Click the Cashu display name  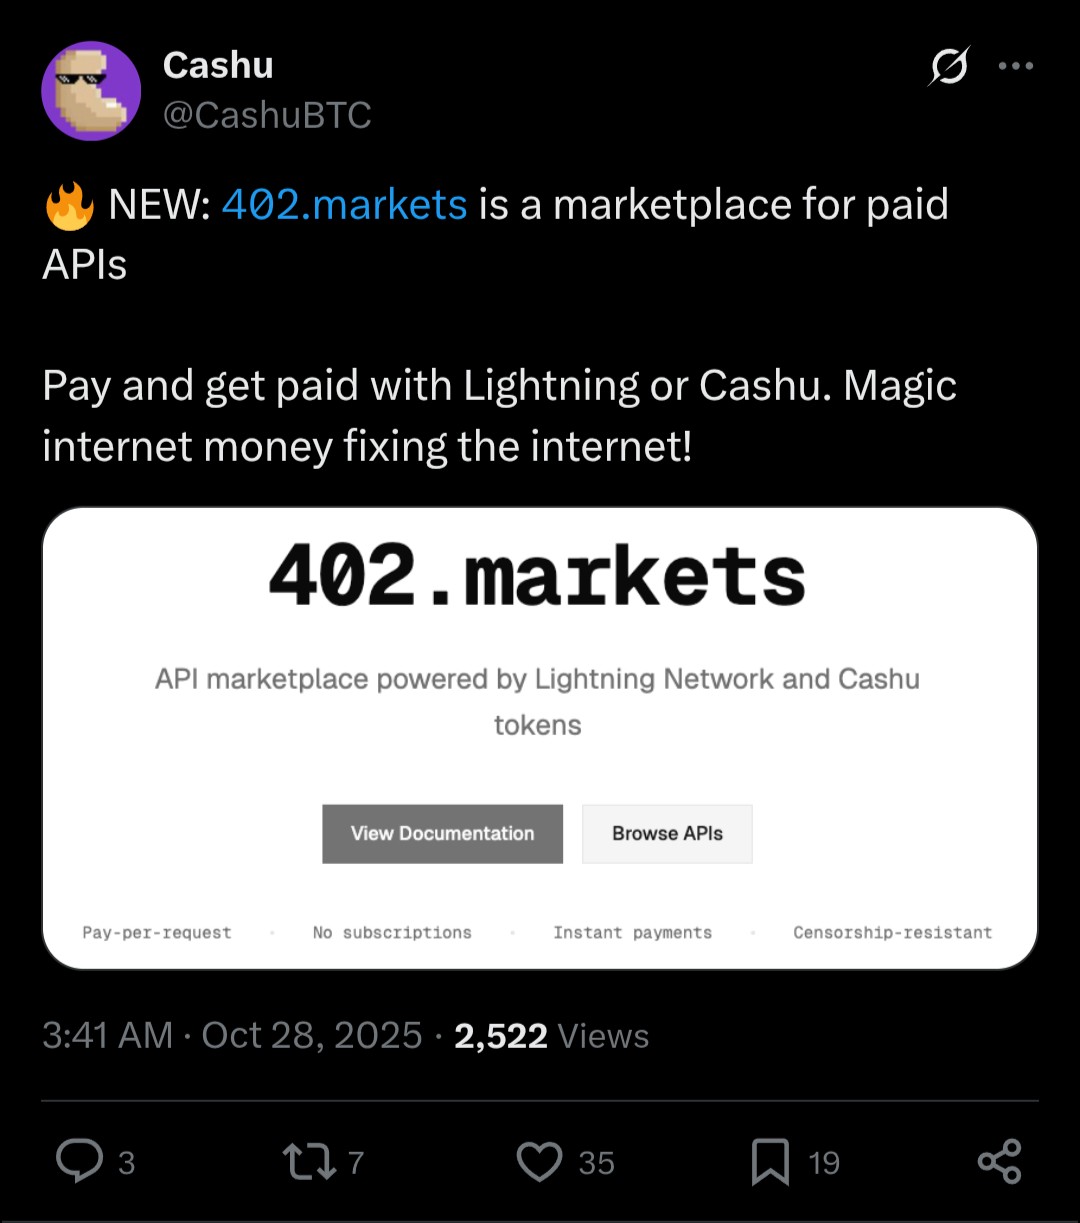218,65
